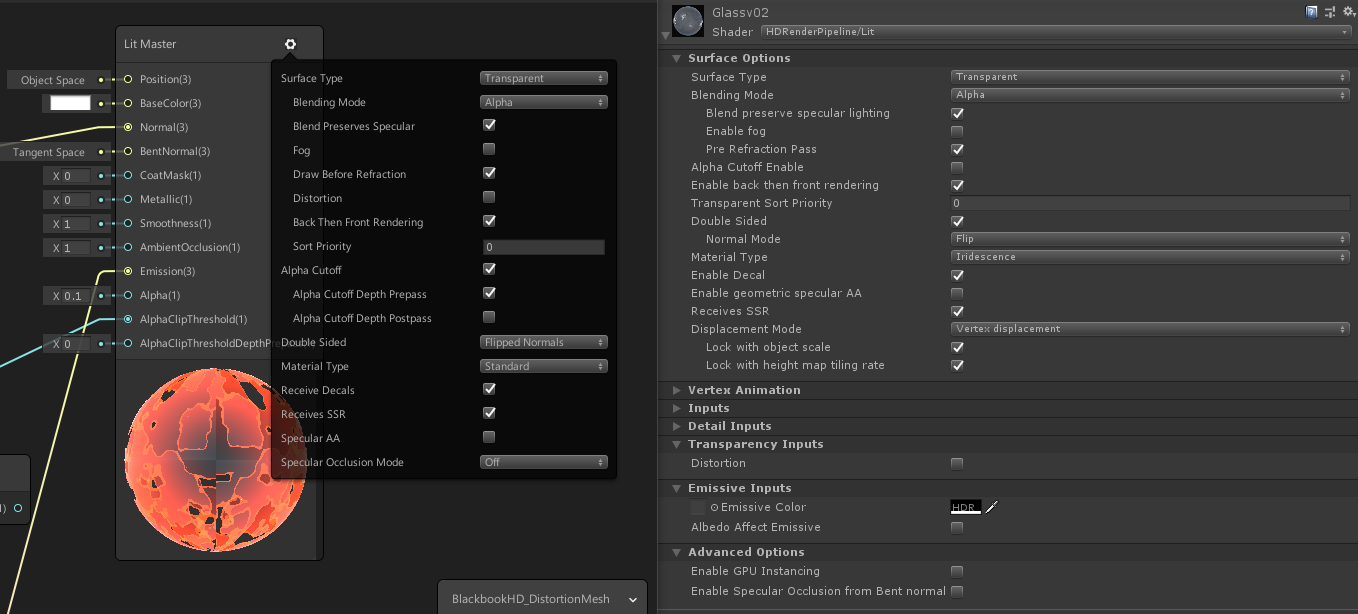Click the HDR Emissive Color swatch
Screen dimensions: 1358x614
[x=964, y=507]
